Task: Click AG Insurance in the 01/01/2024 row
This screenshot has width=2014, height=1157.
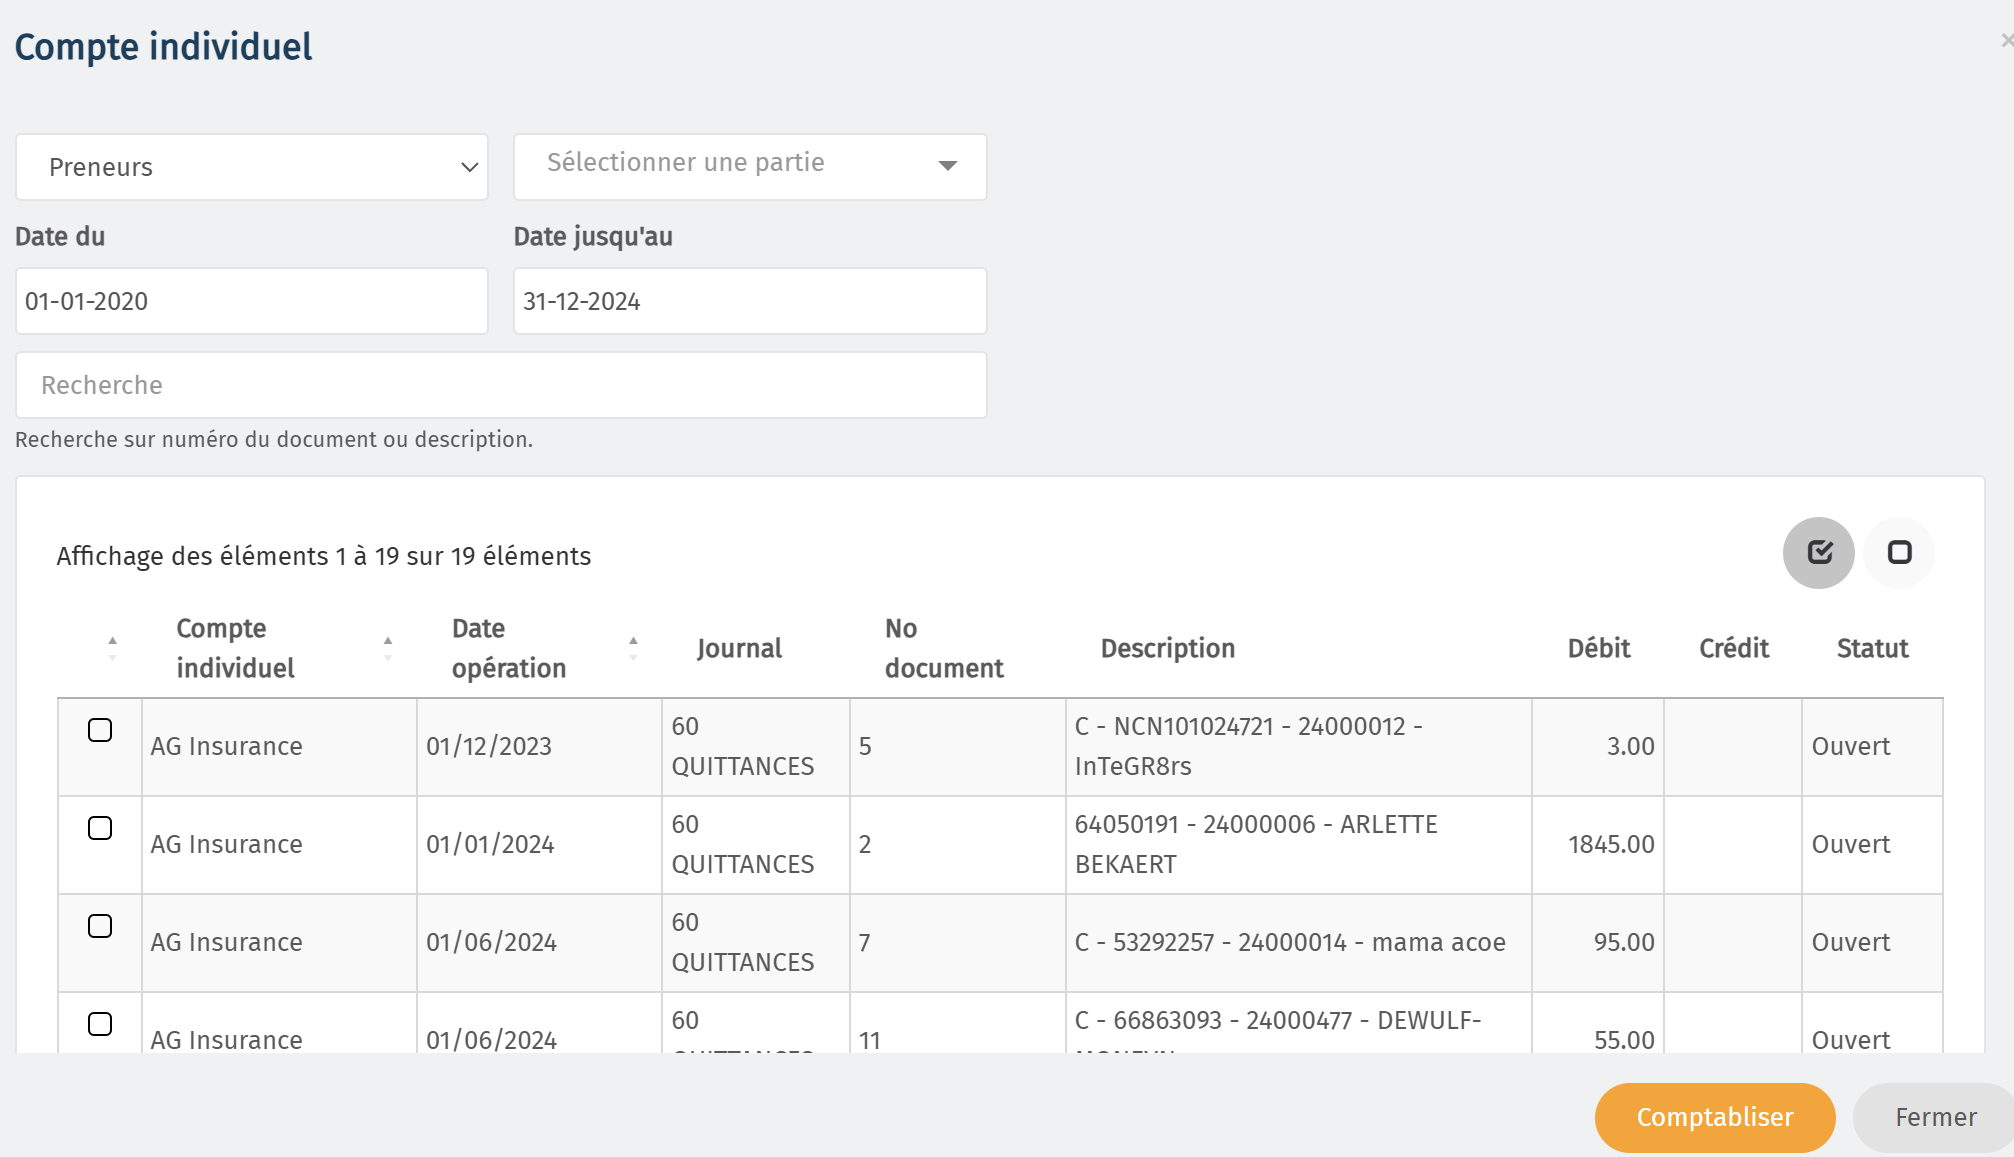Action: tap(227, 844)
